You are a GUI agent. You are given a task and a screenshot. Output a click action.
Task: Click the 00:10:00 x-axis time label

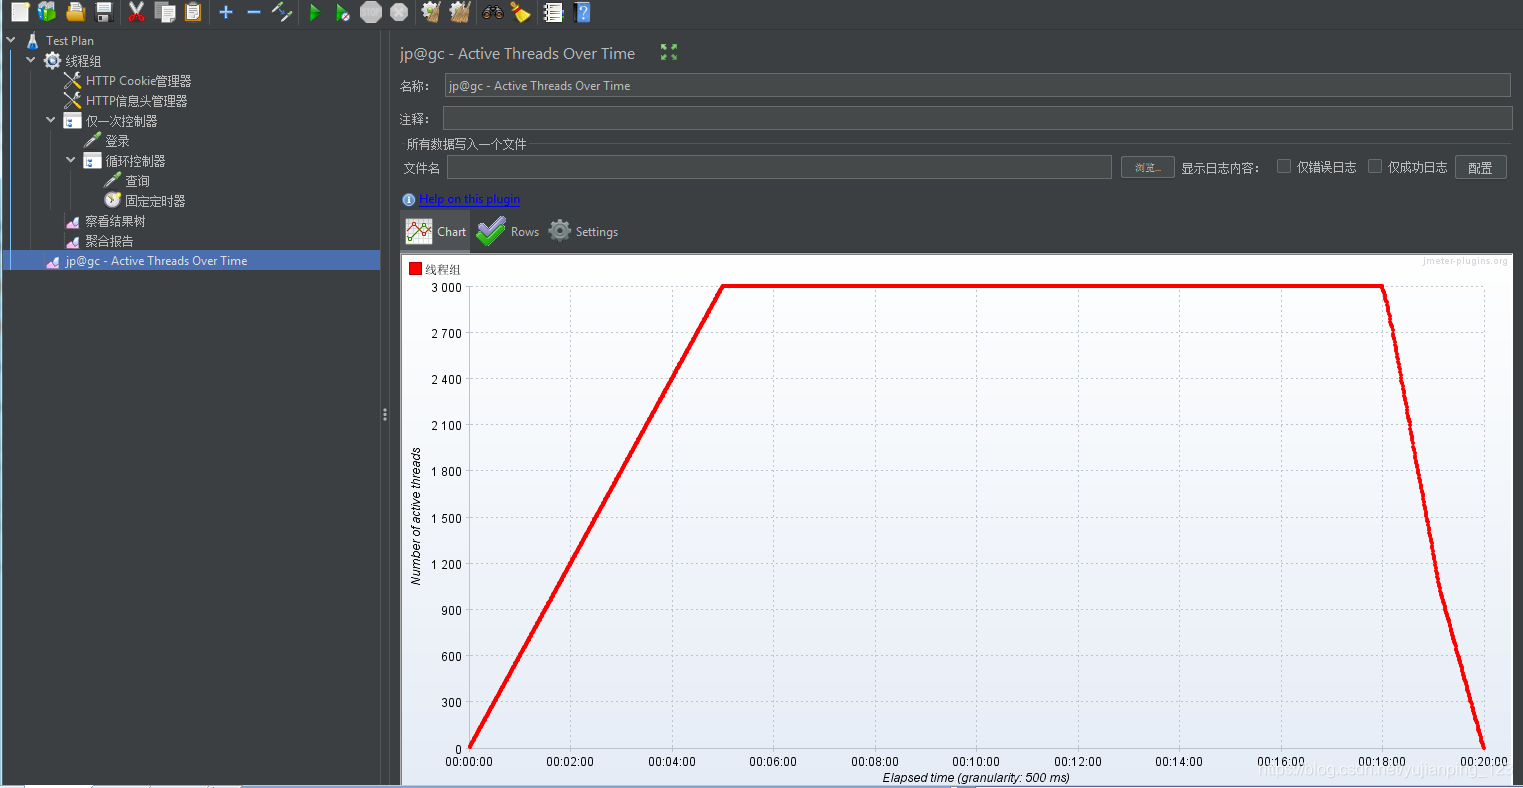pyautogui.click(x=976, y=762)
